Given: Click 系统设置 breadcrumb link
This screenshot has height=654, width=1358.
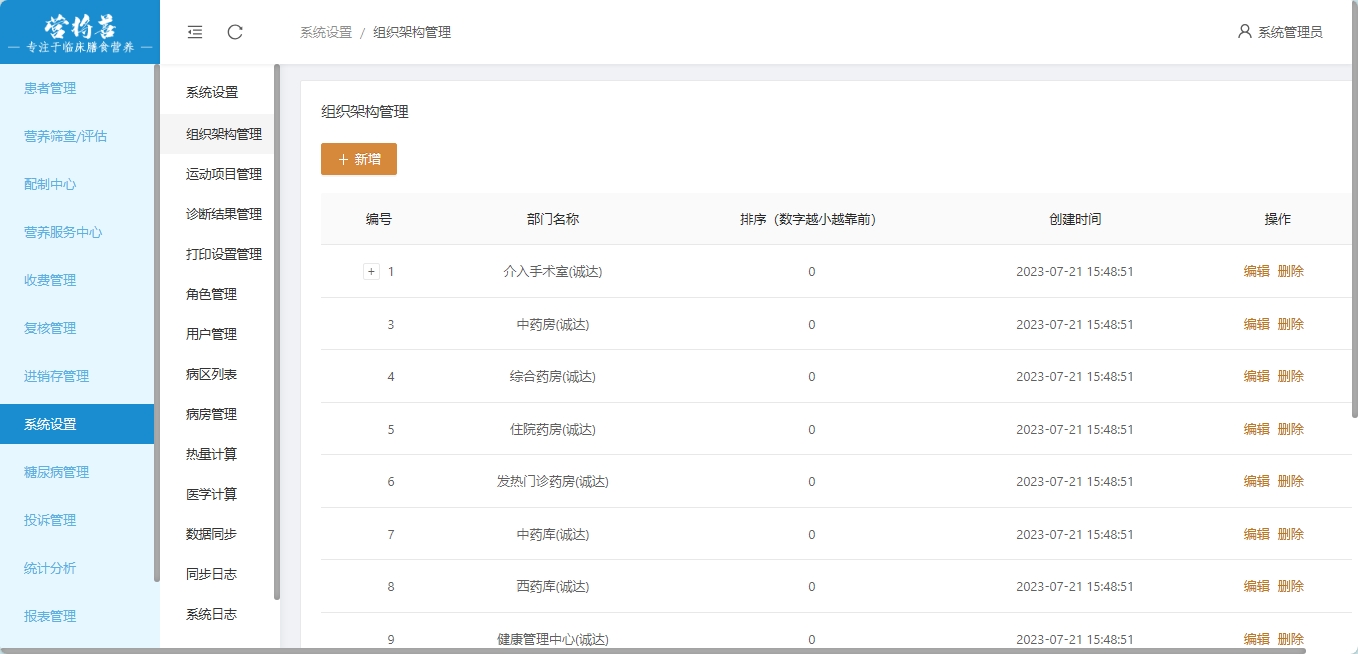Looking at the screenshot, I should coord(326,32).
